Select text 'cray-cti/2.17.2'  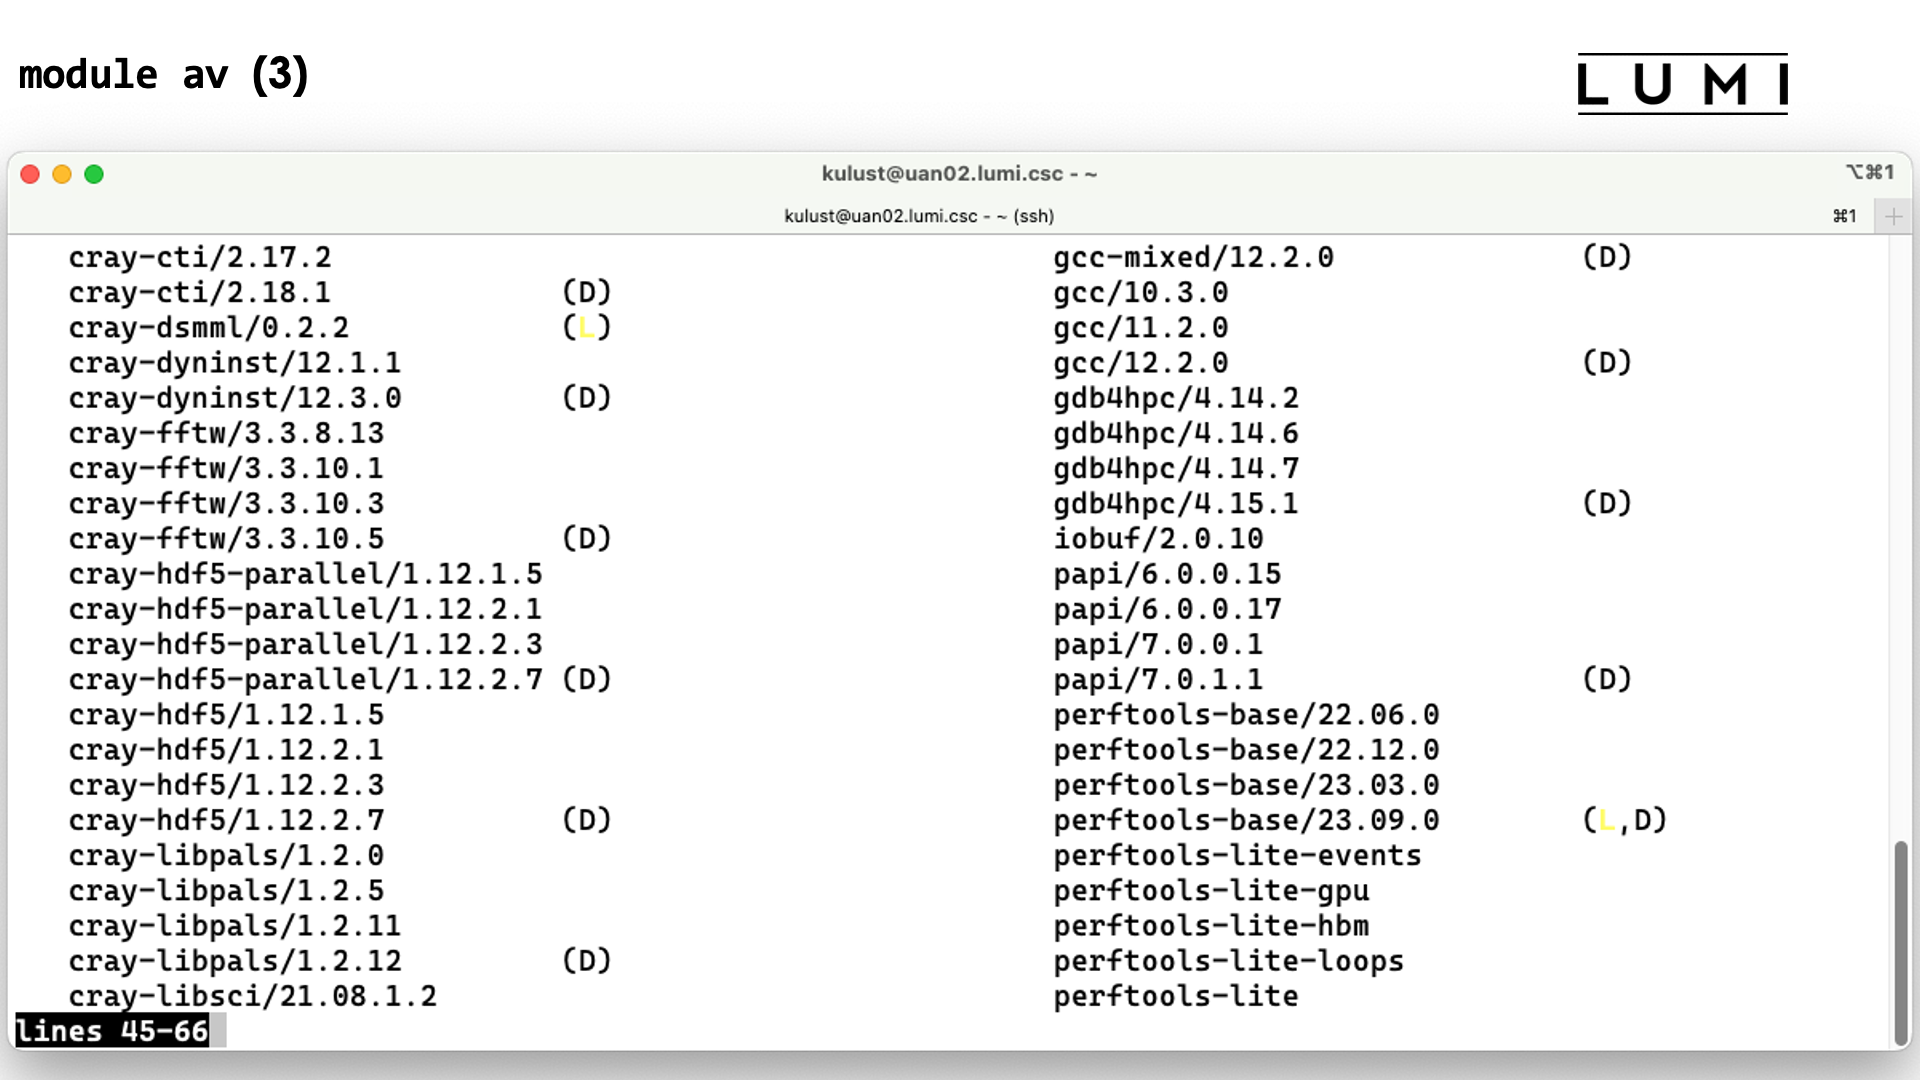pos(200,258)
